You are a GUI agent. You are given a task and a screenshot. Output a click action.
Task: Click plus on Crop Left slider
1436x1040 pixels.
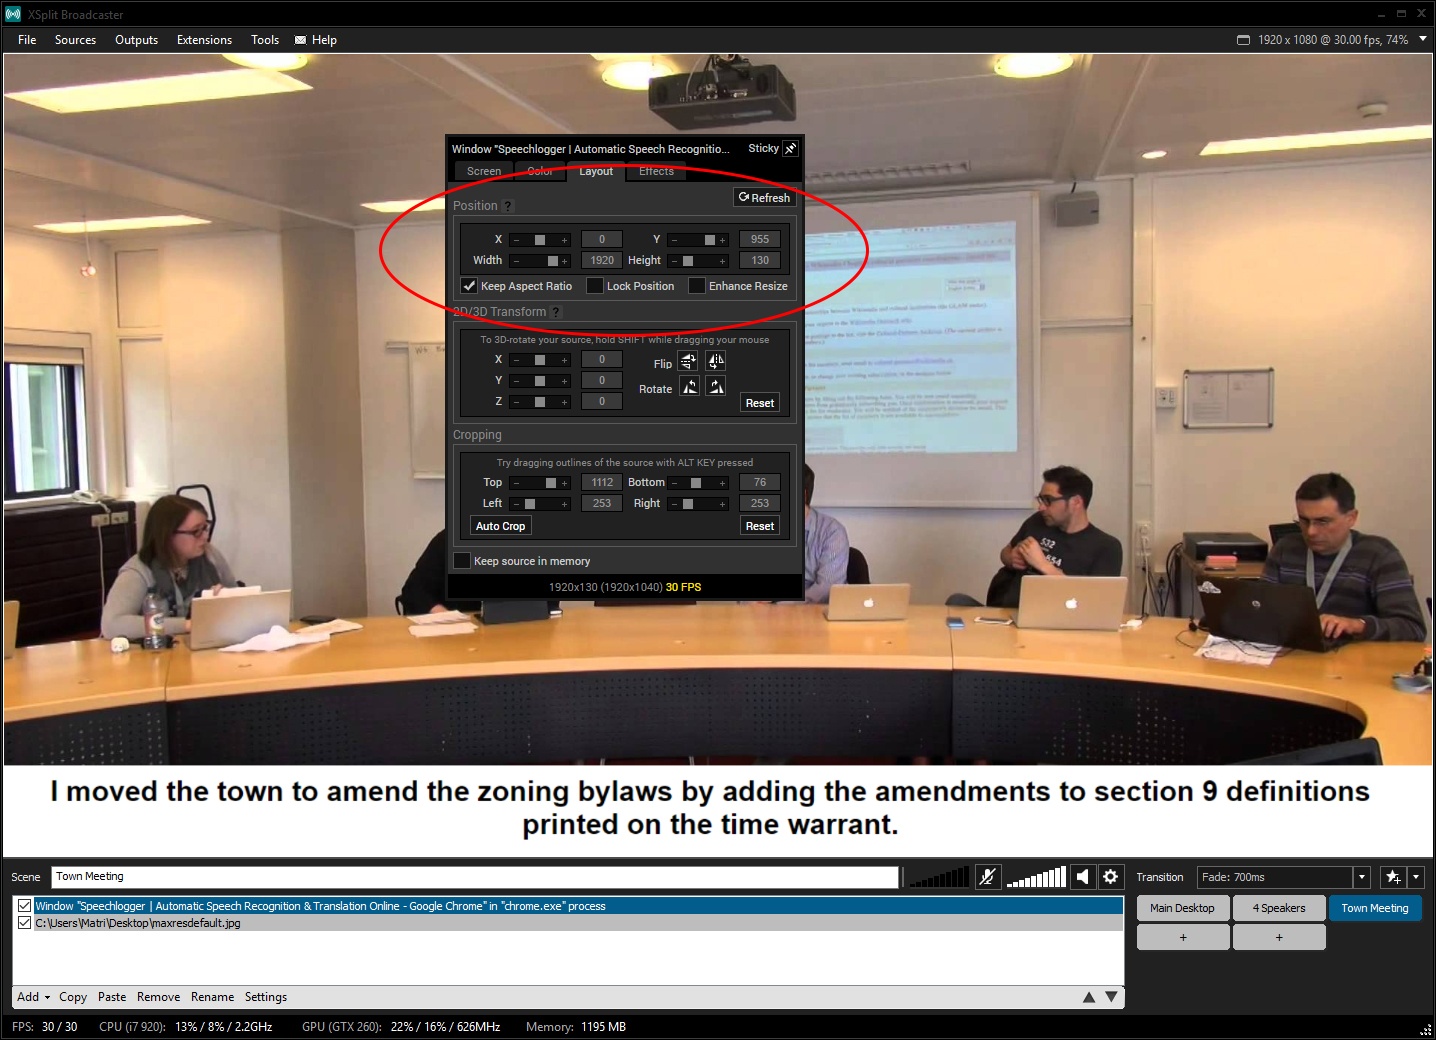564,504
